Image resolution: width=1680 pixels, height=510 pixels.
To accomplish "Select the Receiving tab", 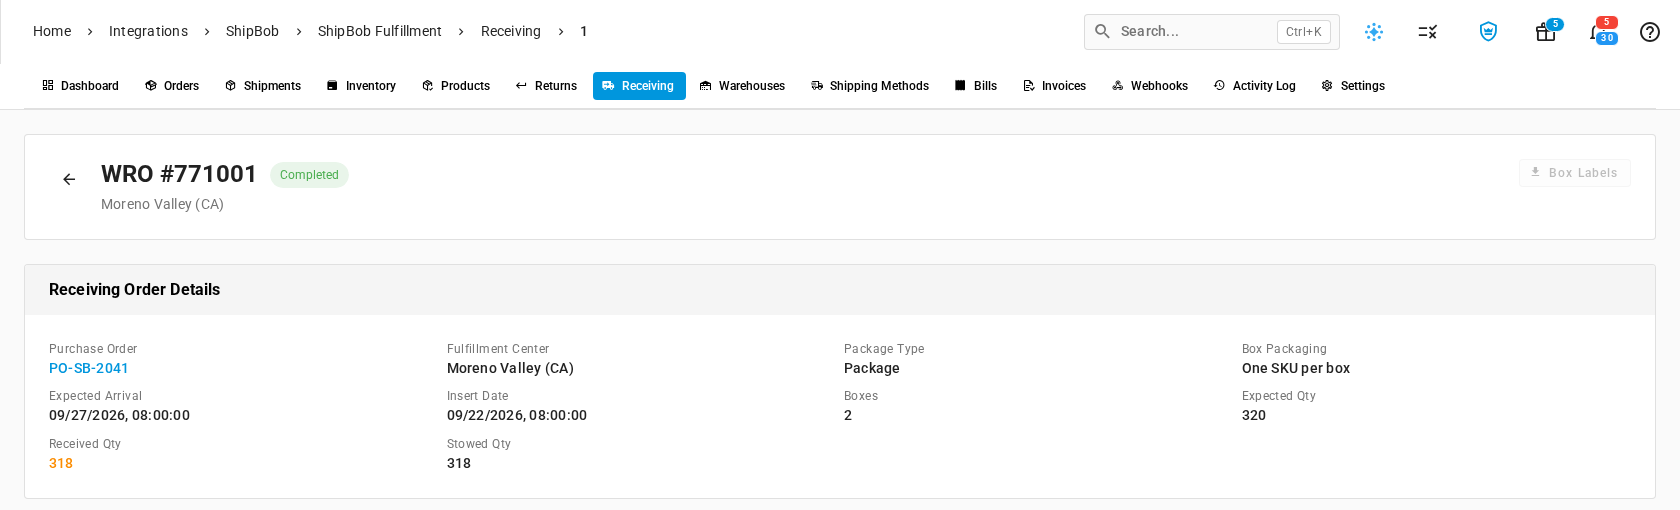I will (x=639, y=86).
